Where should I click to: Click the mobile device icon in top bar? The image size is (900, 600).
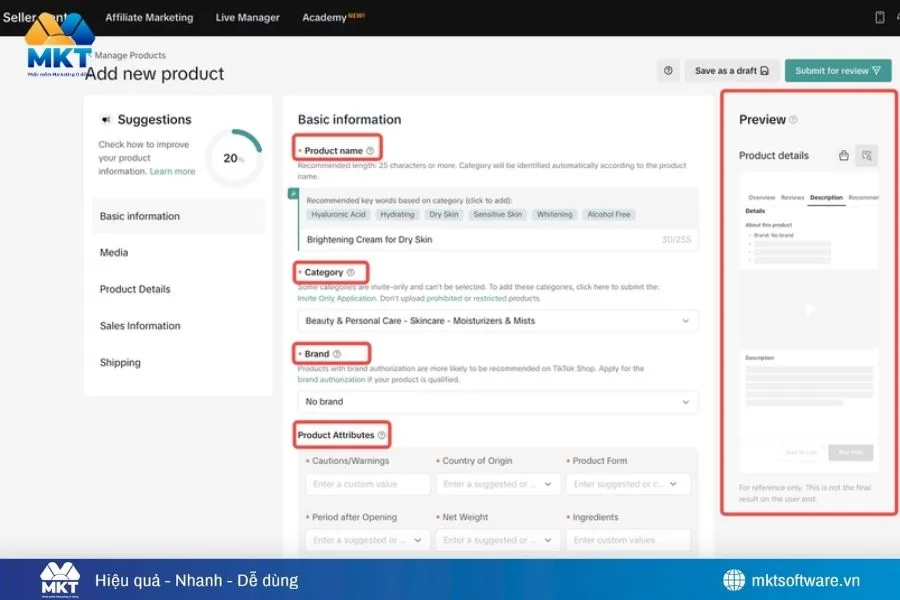coord(880,17)
